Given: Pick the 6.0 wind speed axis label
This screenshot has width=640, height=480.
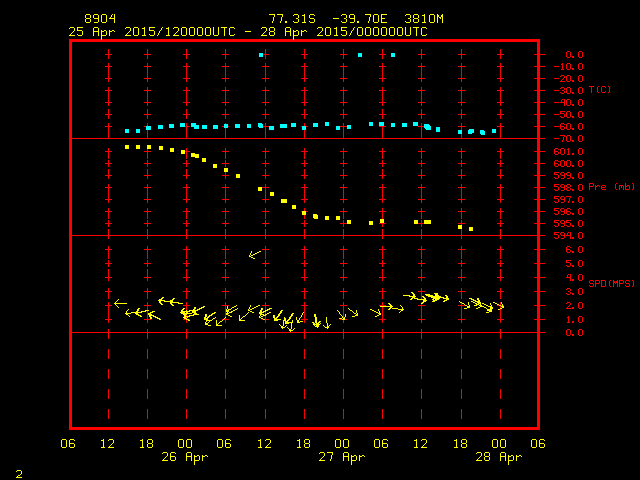Looking at the screenshot, I should coord(574,250).
